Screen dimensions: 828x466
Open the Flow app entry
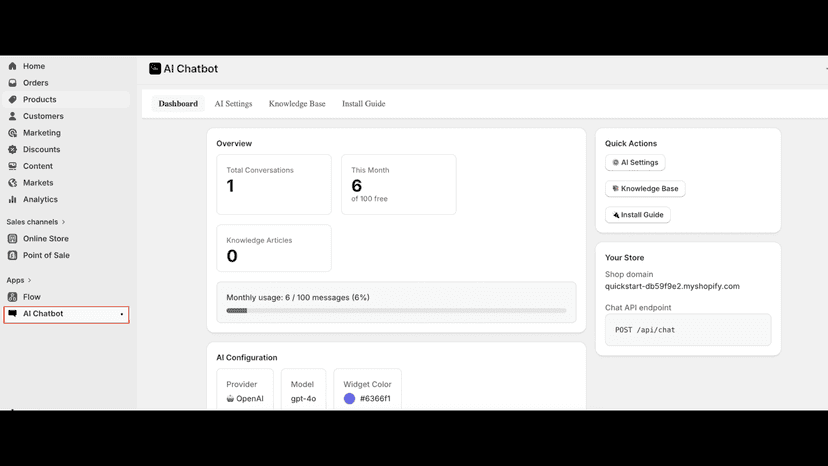pyautogui.click(x=66, y=297)
